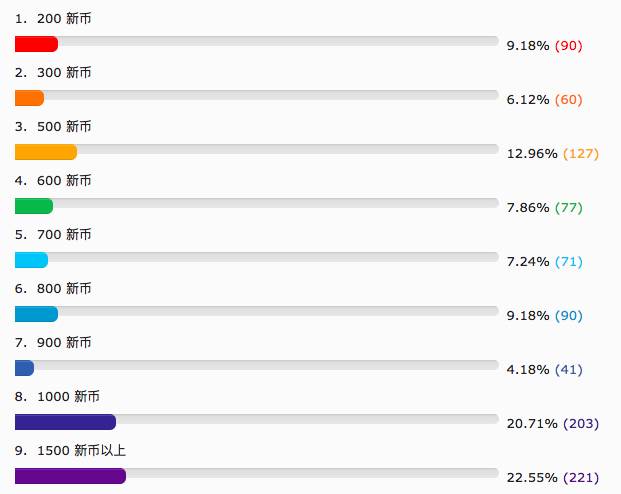Screen dimensions: 621x494
Task: Click the 6.12% percentage text
Action: click(528, 100)
